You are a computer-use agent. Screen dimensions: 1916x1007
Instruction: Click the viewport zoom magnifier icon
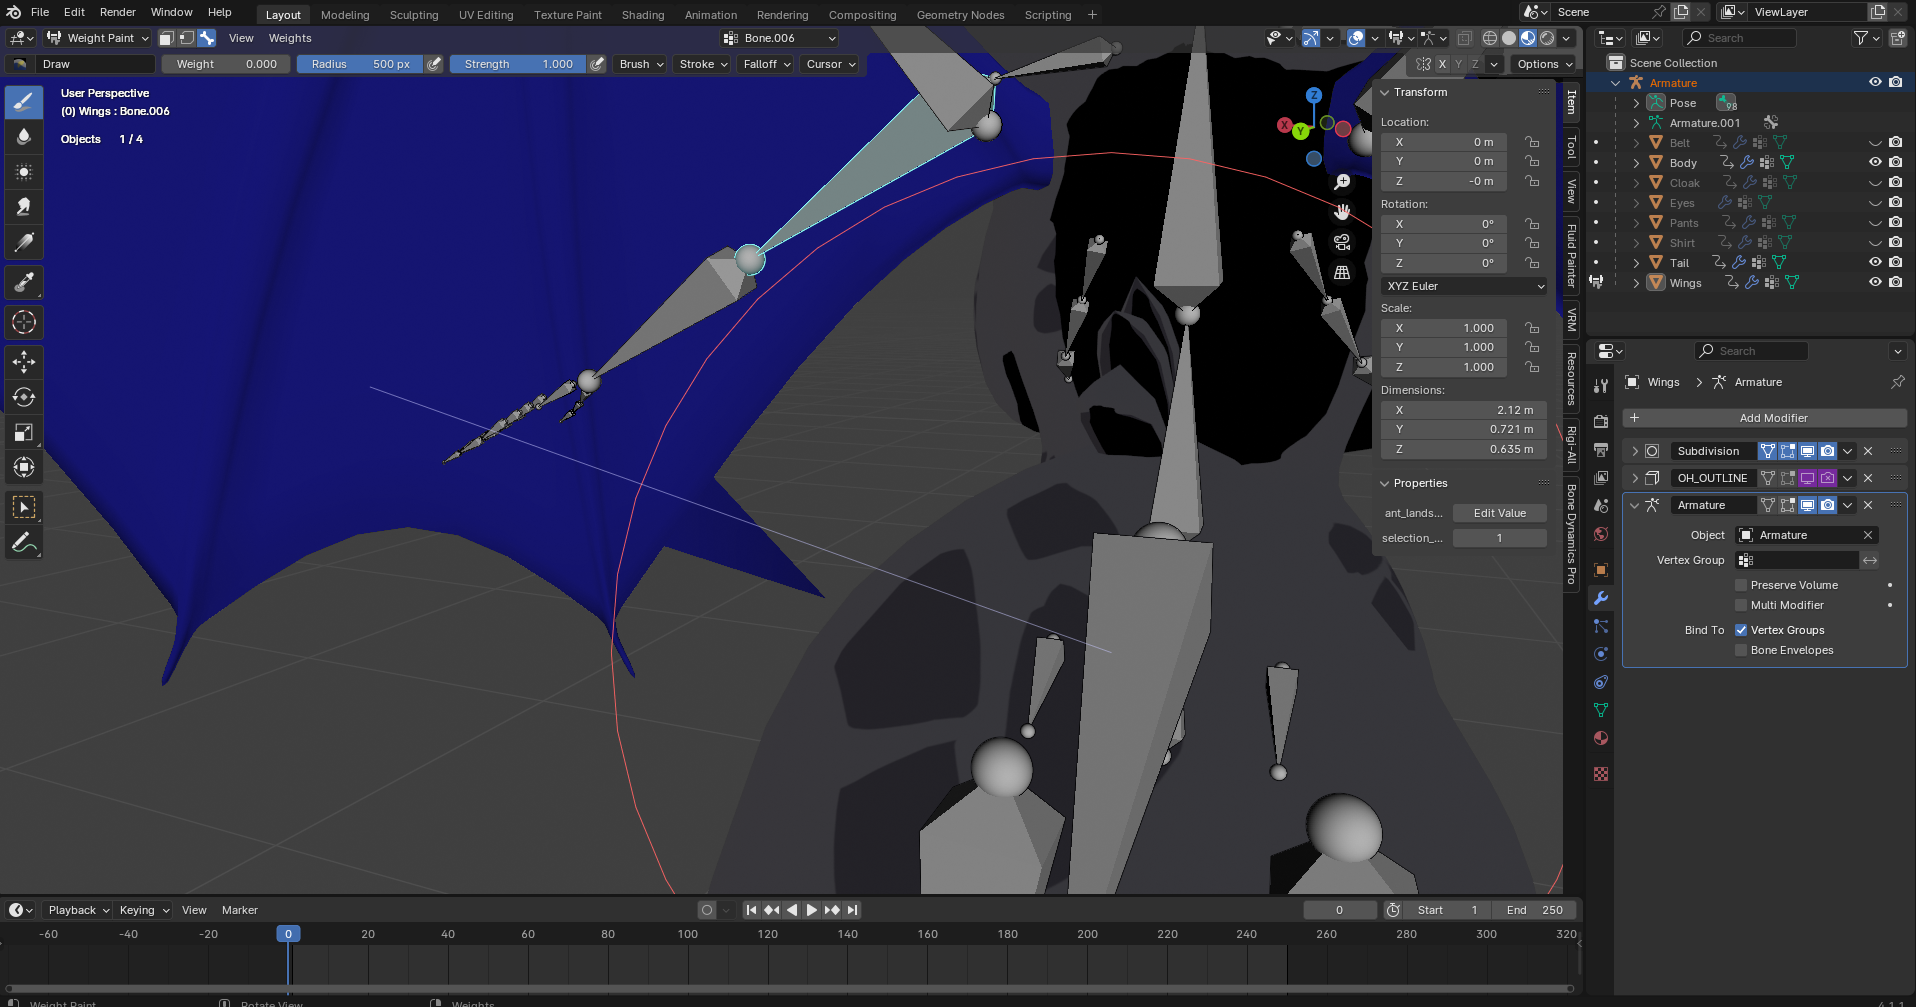(1342, 182)
